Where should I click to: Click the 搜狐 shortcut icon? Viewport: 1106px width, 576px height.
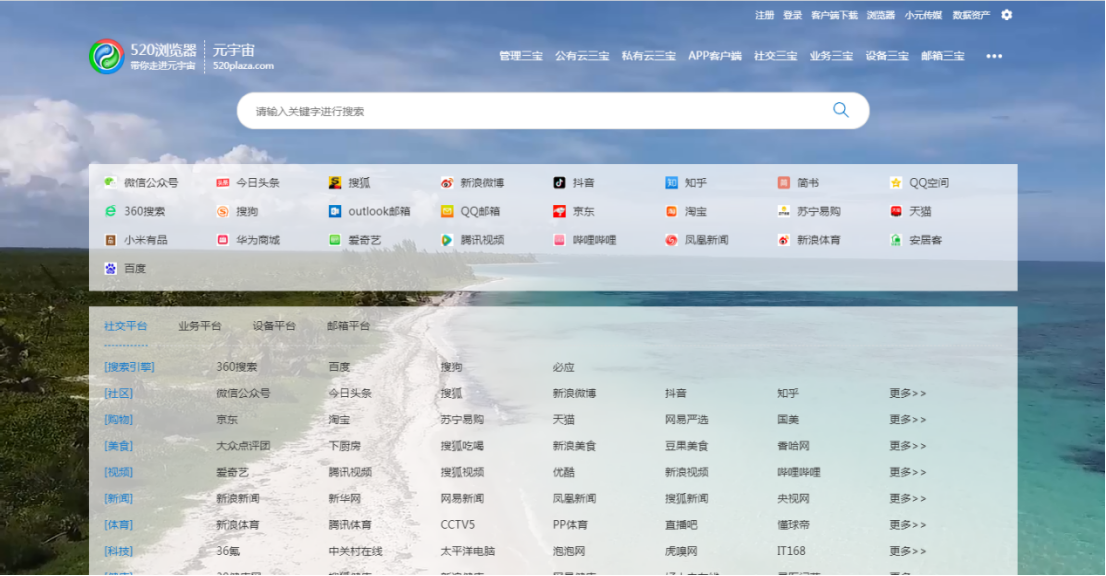[x=335, y=183]
